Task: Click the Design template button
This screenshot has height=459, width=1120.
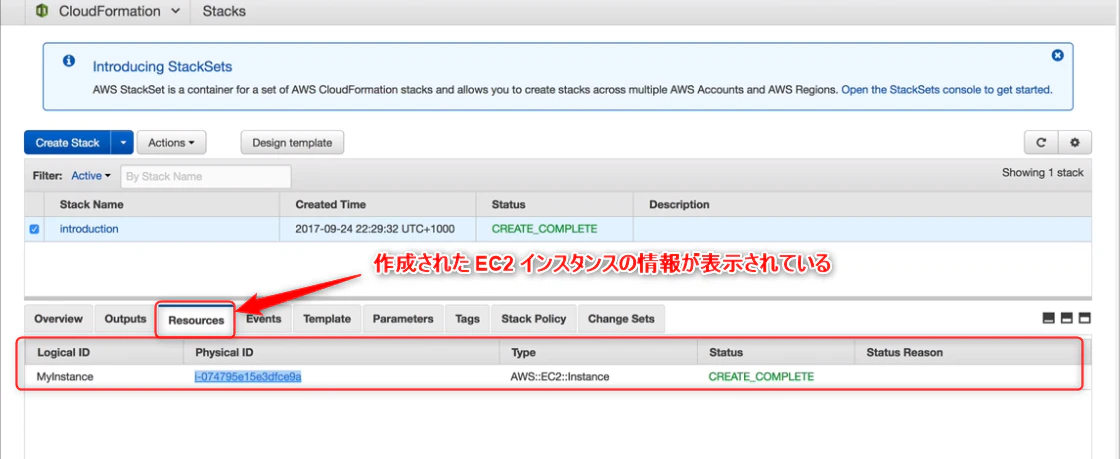Action: click(292, 143)
